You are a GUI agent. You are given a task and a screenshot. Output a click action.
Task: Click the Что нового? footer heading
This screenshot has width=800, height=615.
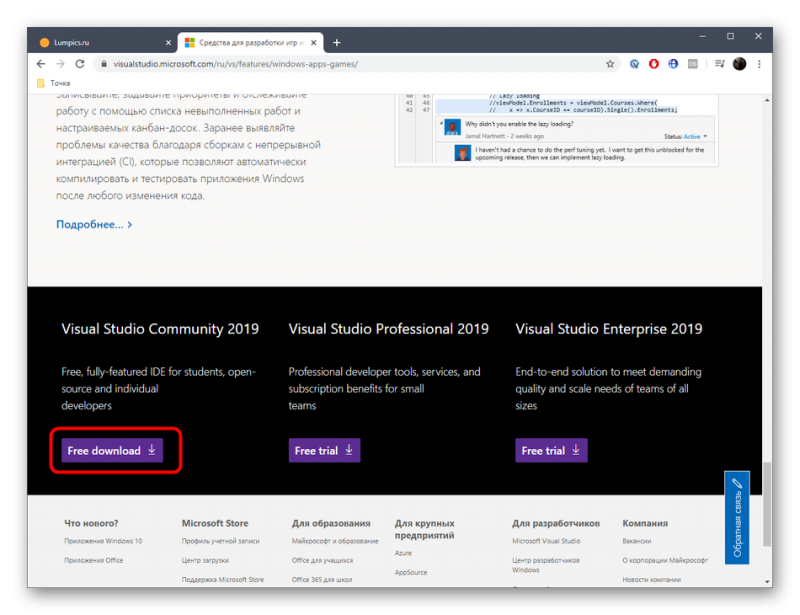(91, 523)
